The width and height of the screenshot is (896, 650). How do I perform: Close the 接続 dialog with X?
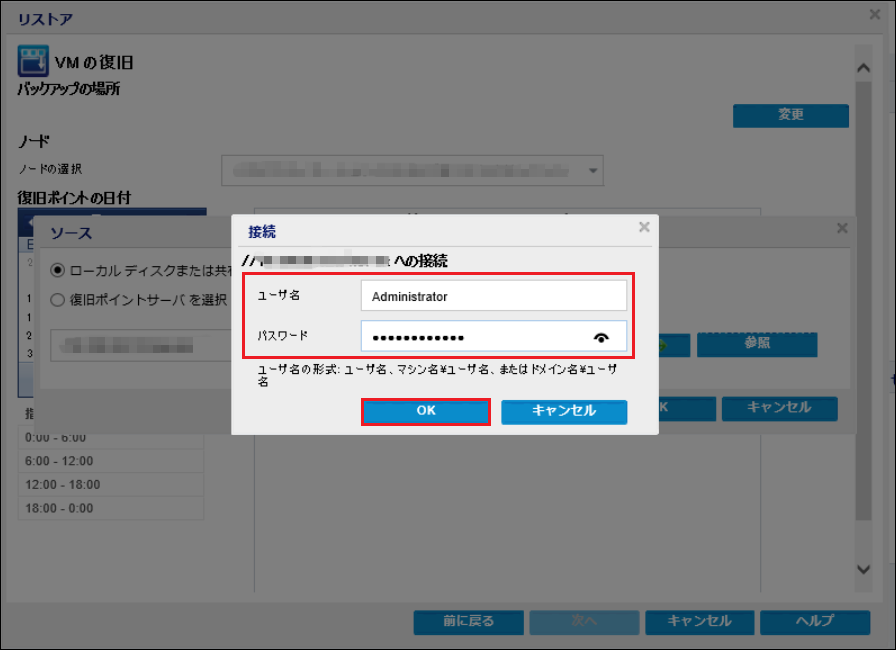[644, 227]
